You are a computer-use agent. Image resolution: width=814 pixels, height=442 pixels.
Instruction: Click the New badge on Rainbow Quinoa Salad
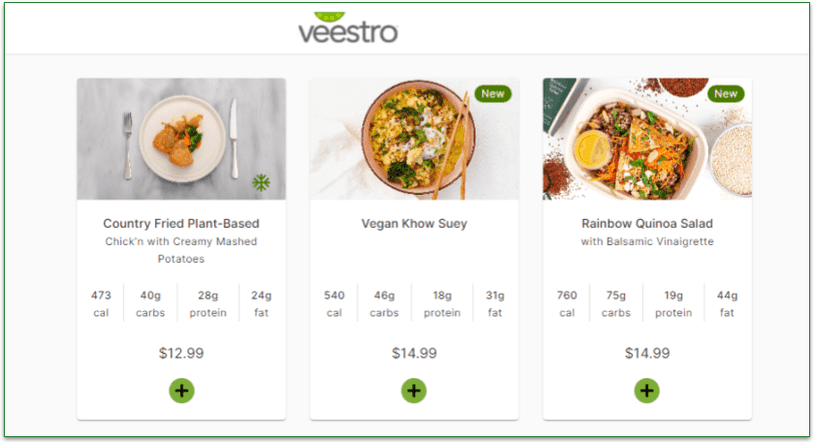click(x=726, y=94)
